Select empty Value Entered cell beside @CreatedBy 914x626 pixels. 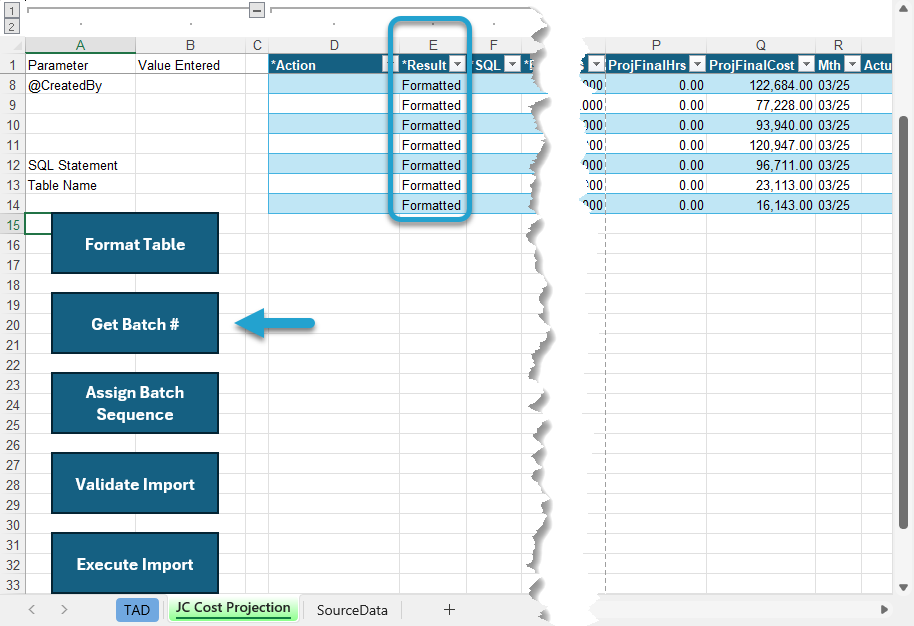(x=190, y=85)
